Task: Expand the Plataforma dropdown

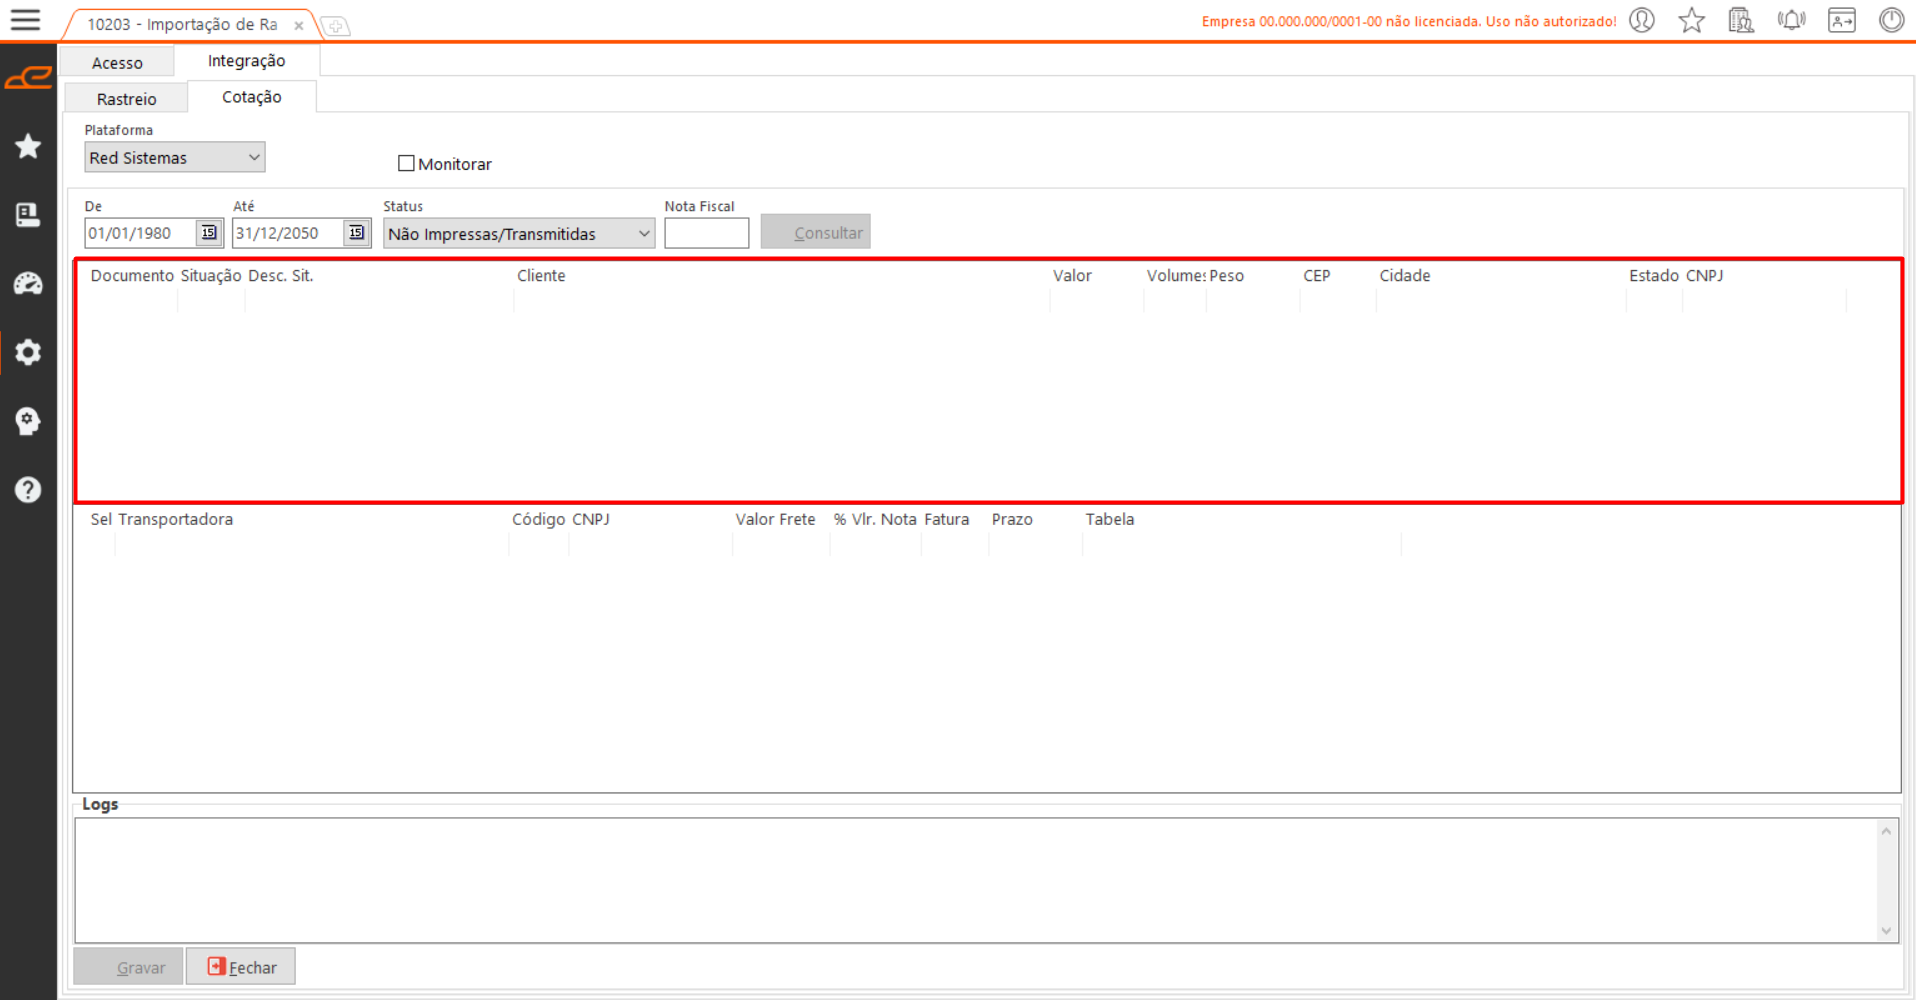Action: coord(254,158)
